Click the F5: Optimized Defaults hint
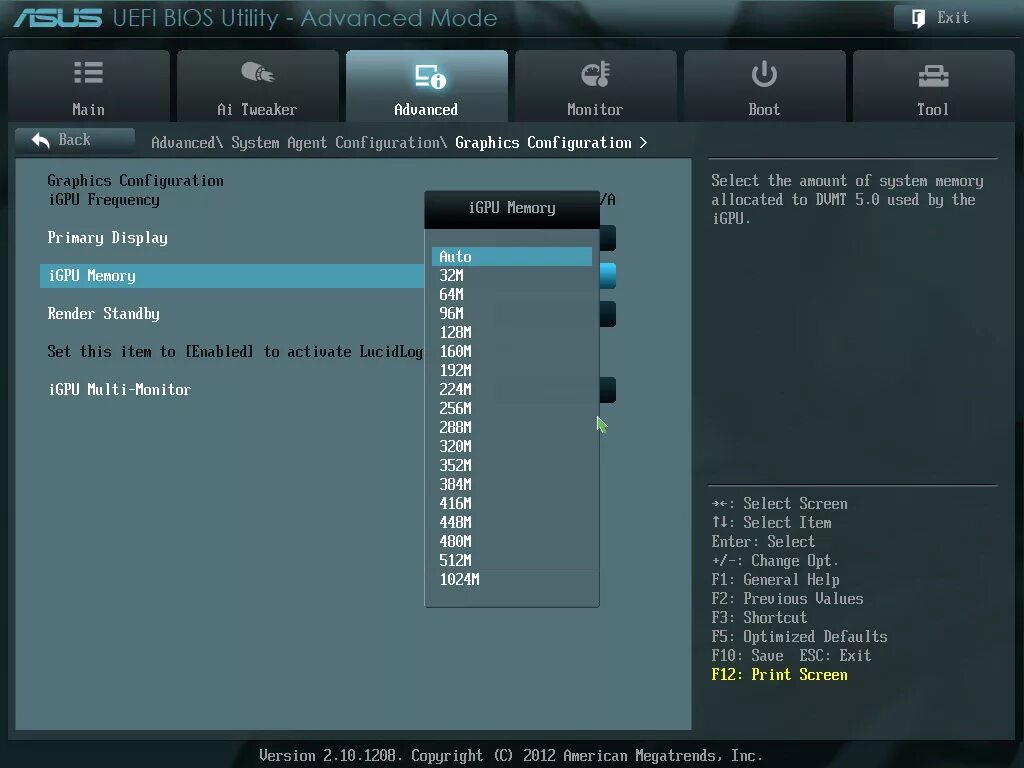The width and height of the screenshot is (1024, 768). pos(799,637)
